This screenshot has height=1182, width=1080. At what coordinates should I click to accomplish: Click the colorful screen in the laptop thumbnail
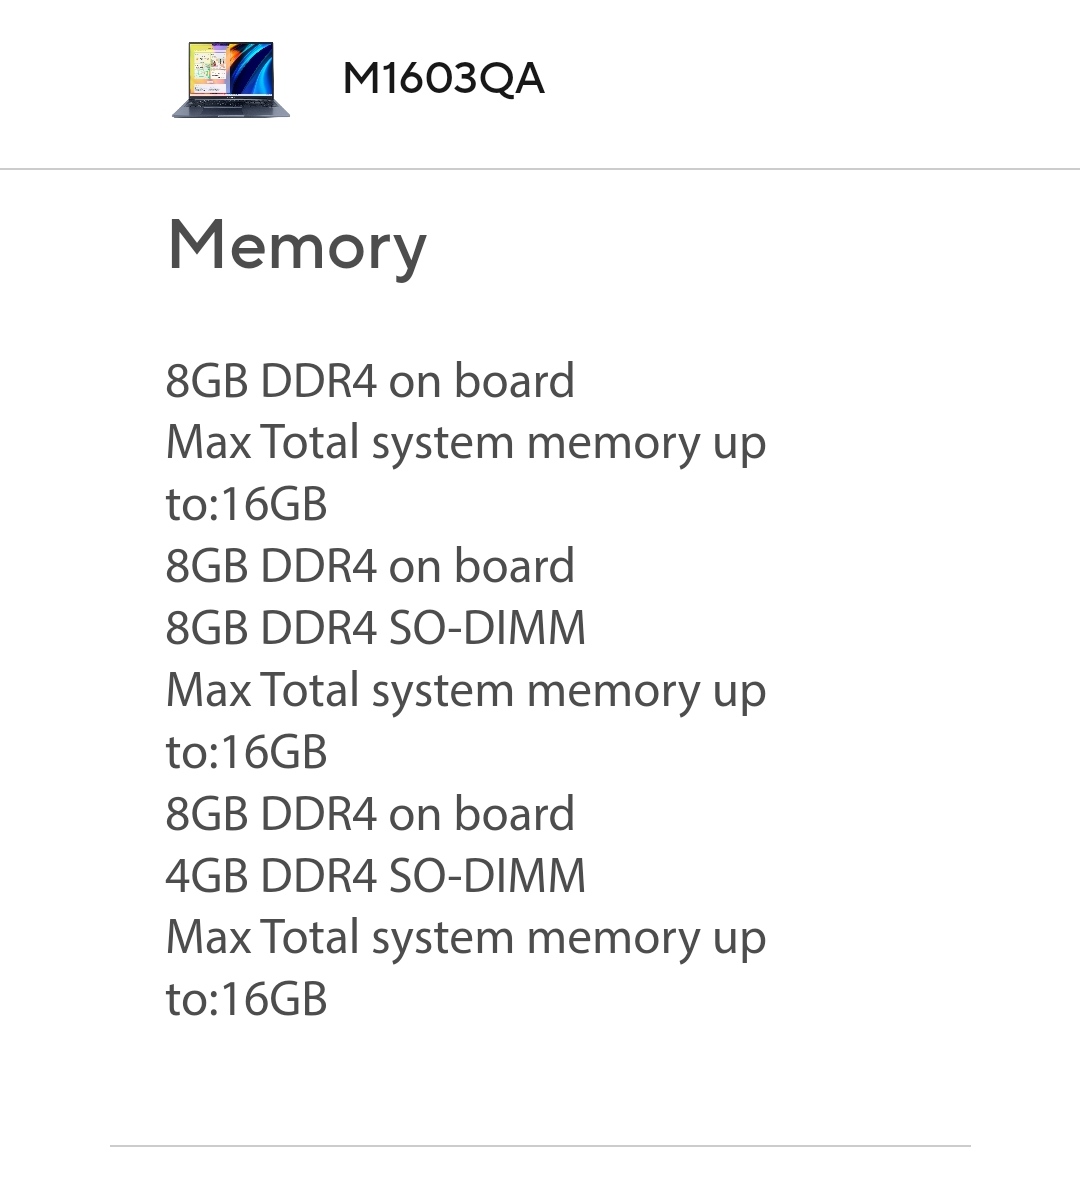pyautogui.click(x=231, y=68)
